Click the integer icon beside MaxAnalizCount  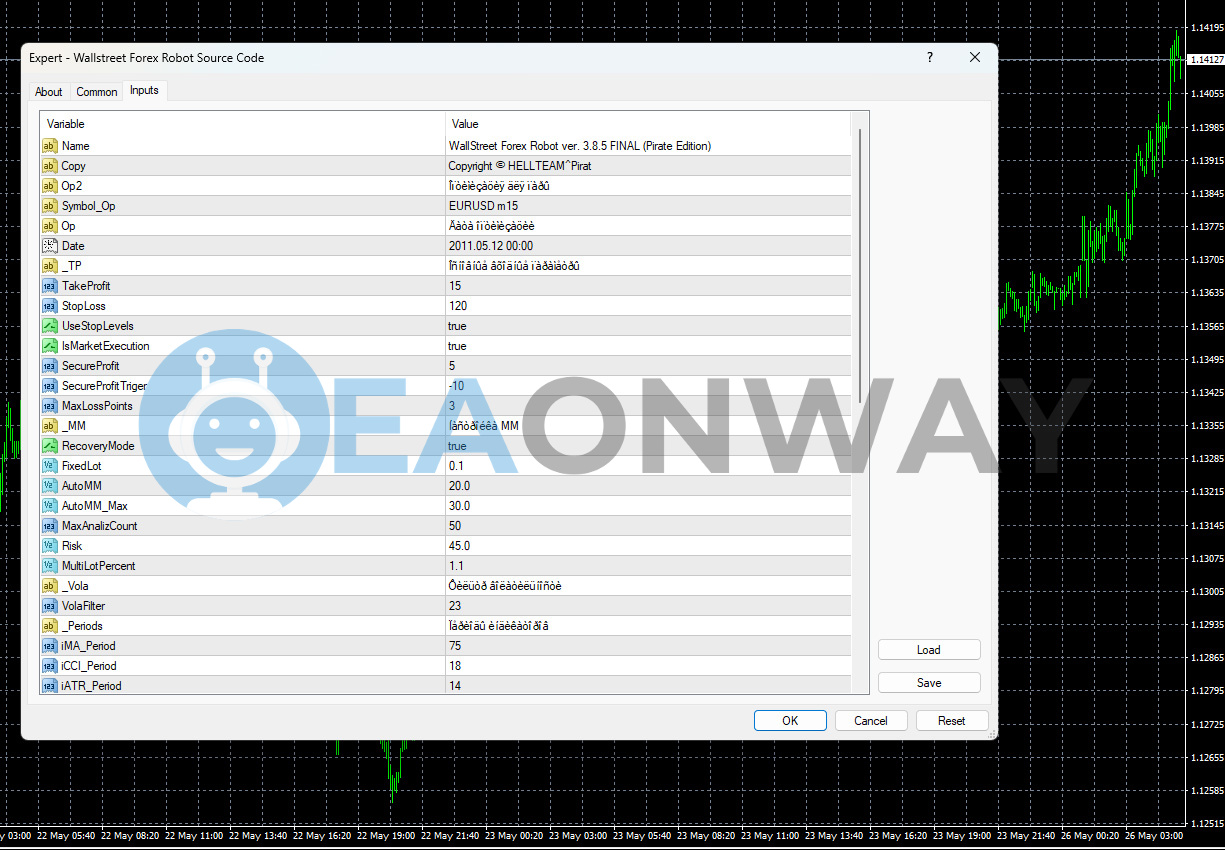coord(50,526)
